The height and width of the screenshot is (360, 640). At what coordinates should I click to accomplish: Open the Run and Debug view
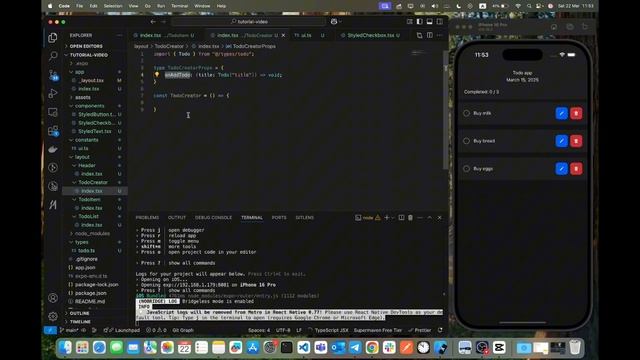click(x=53, y=93)
